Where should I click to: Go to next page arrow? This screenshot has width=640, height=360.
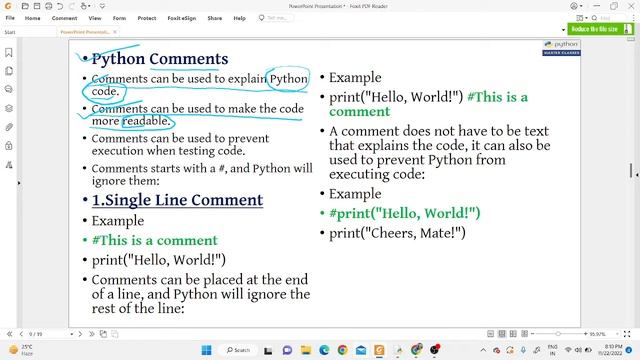click(x=80, y=334)
